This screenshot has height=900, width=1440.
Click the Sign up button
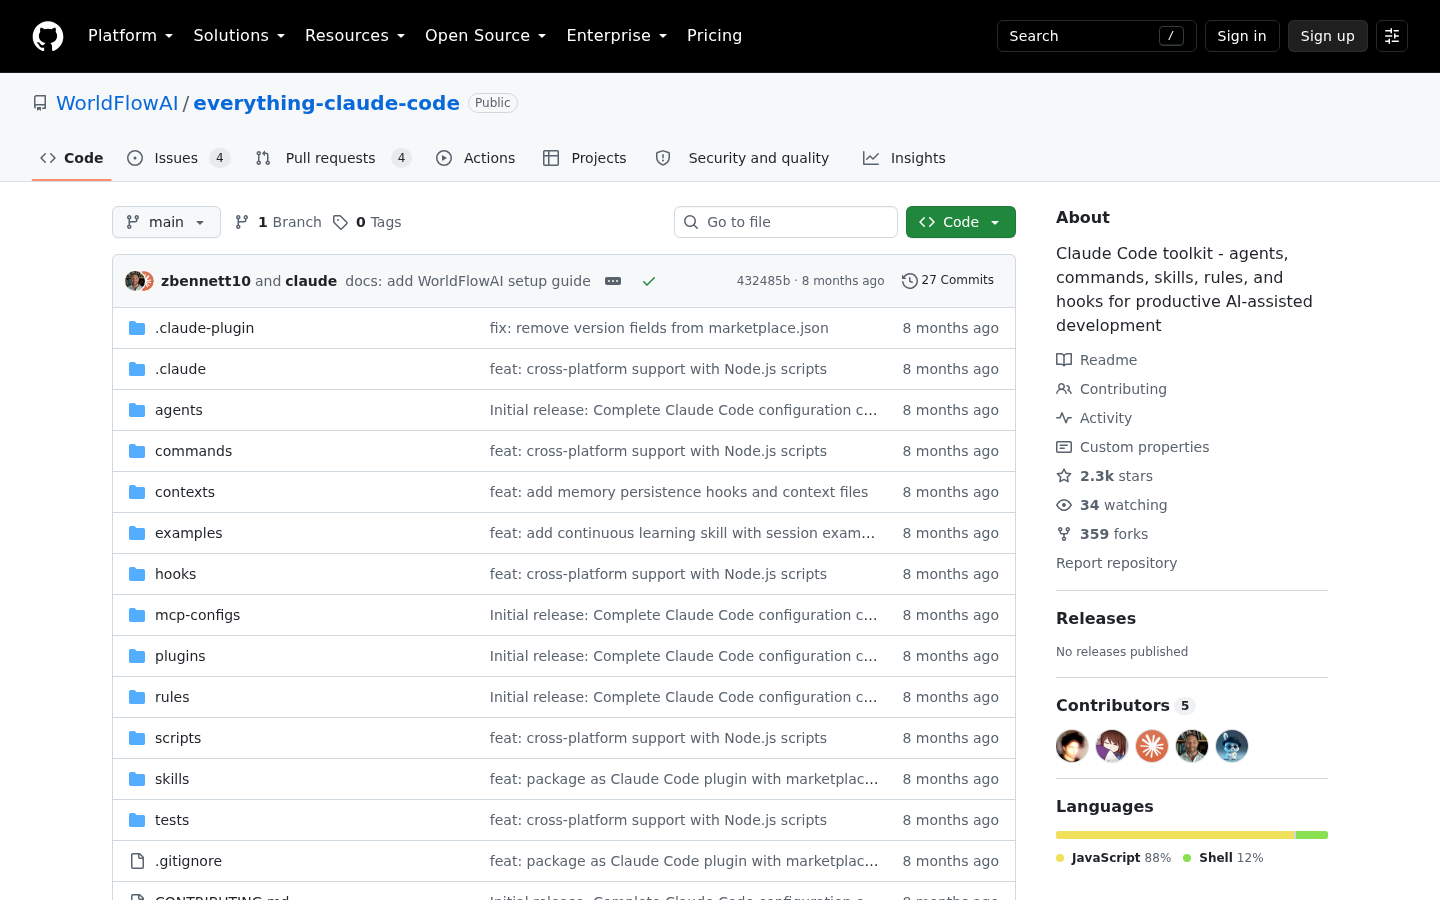(1328, 36)
